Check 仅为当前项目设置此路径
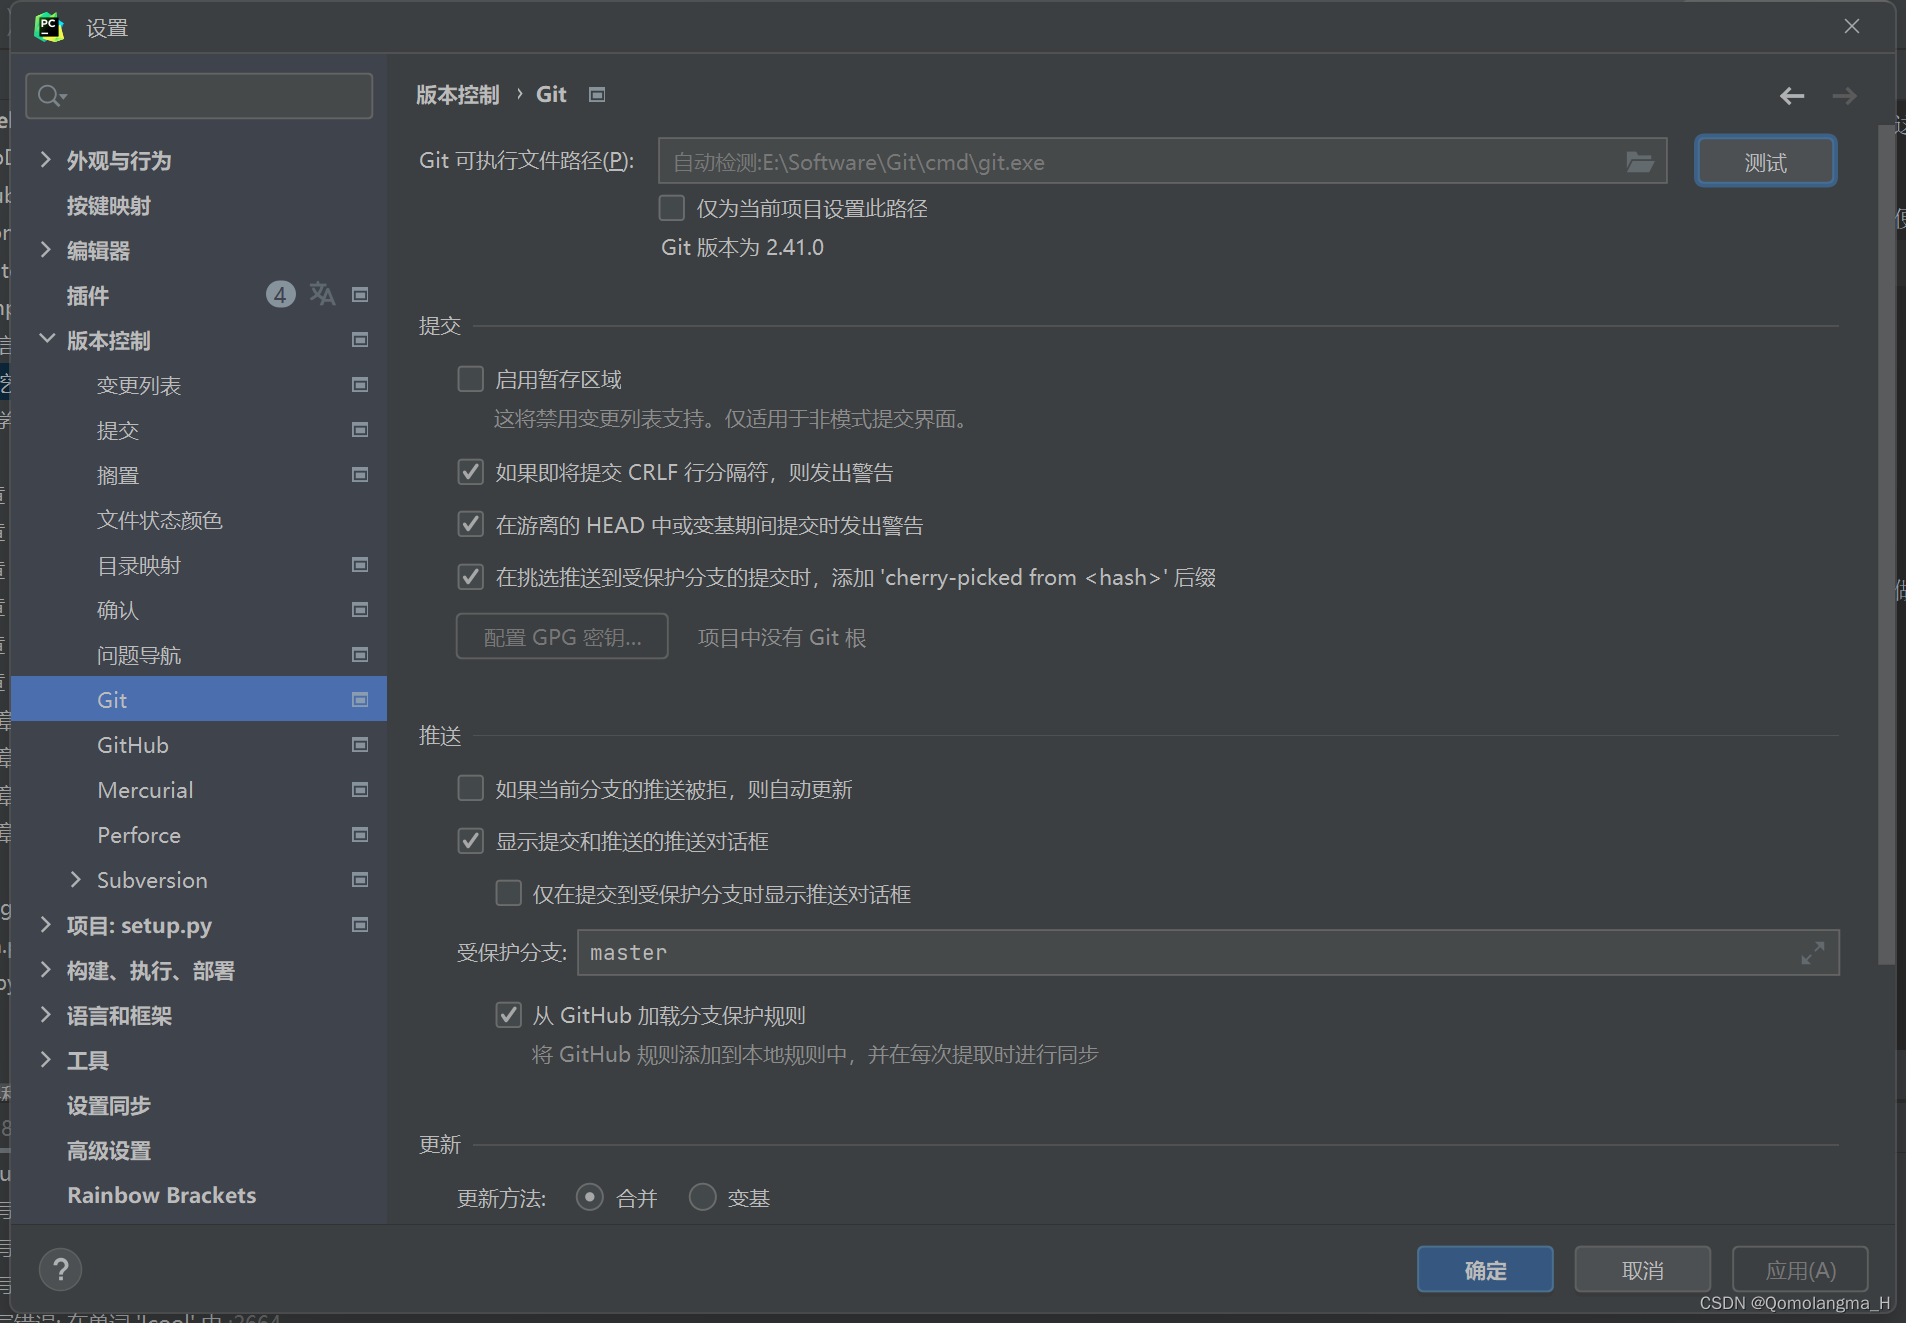Viewport: 1906px width, 1323px height. [x=670, y=208]
